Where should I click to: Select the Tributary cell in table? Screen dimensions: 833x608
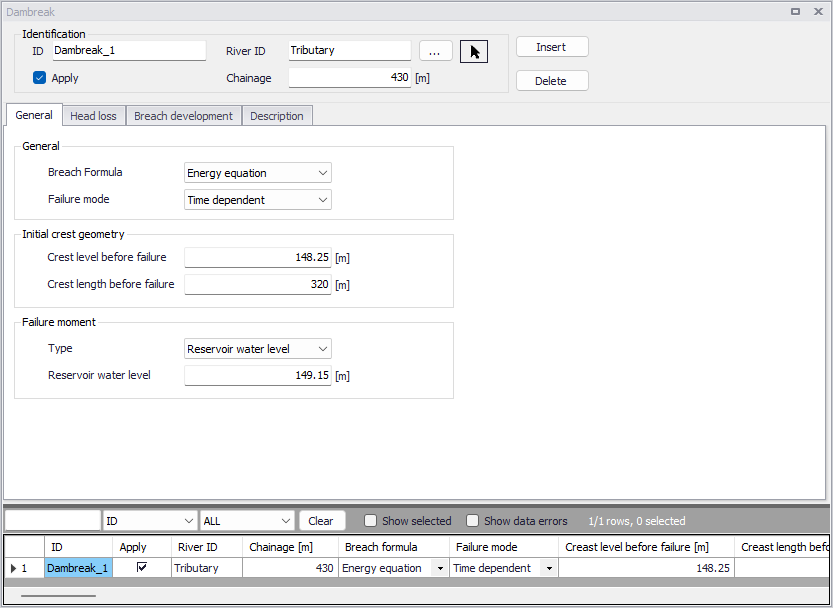tap(207, 568)
